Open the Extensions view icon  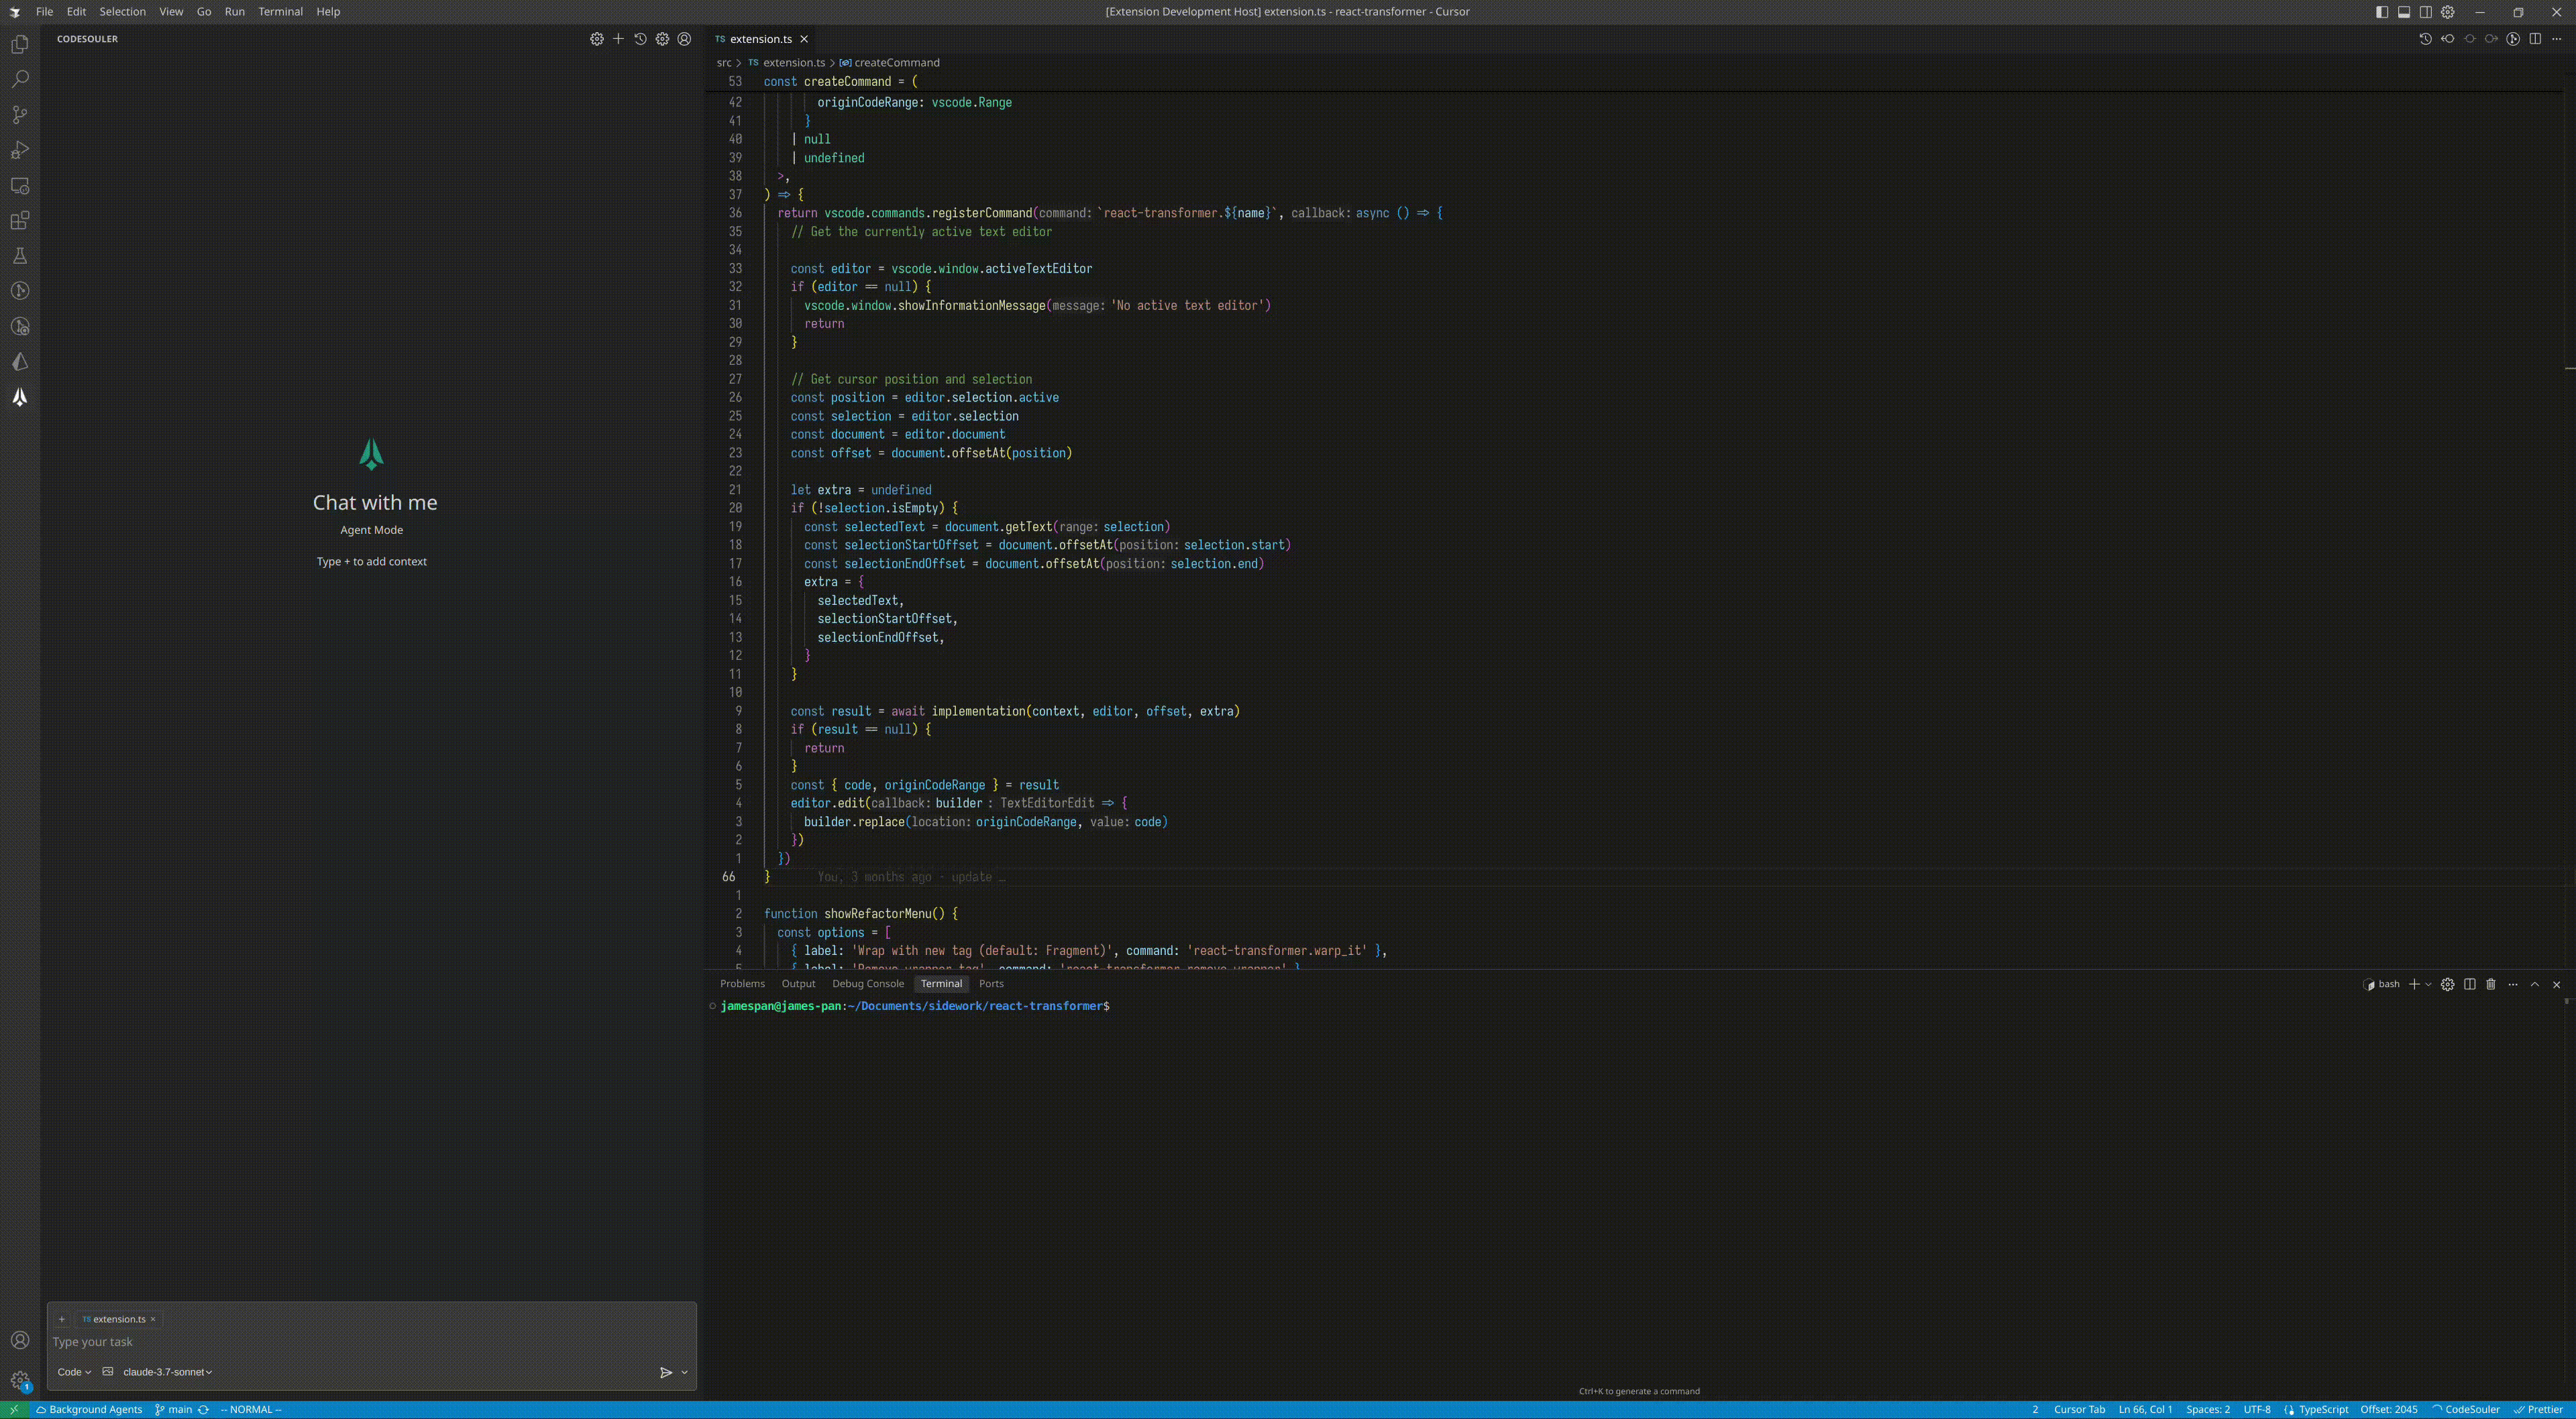tap(20, 221)
